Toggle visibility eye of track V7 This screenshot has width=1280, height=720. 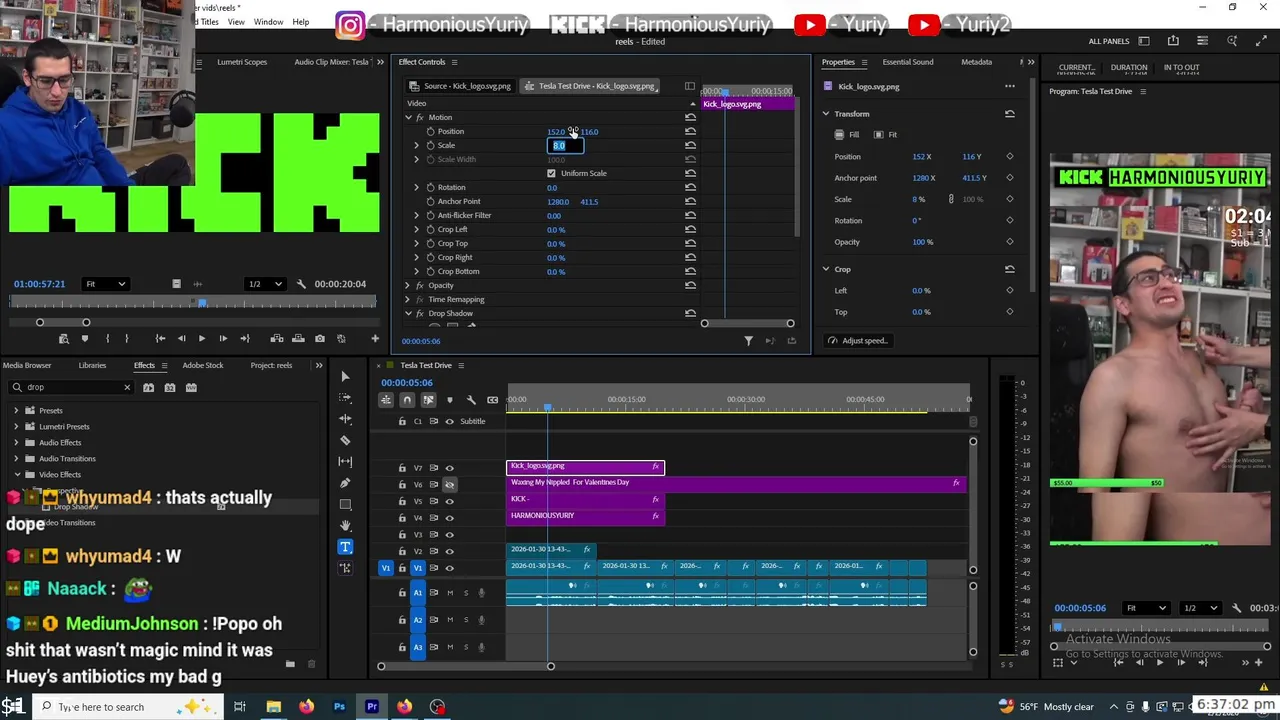[x=449, y=468]
